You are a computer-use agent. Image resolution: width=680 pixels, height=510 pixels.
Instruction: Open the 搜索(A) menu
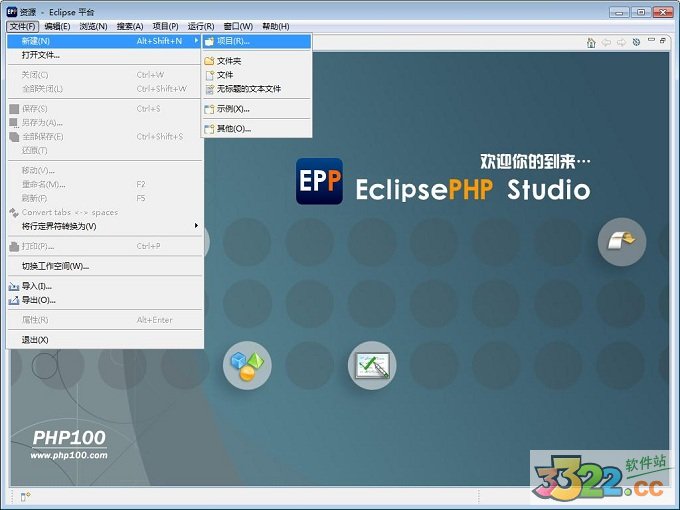pos(130,26)
